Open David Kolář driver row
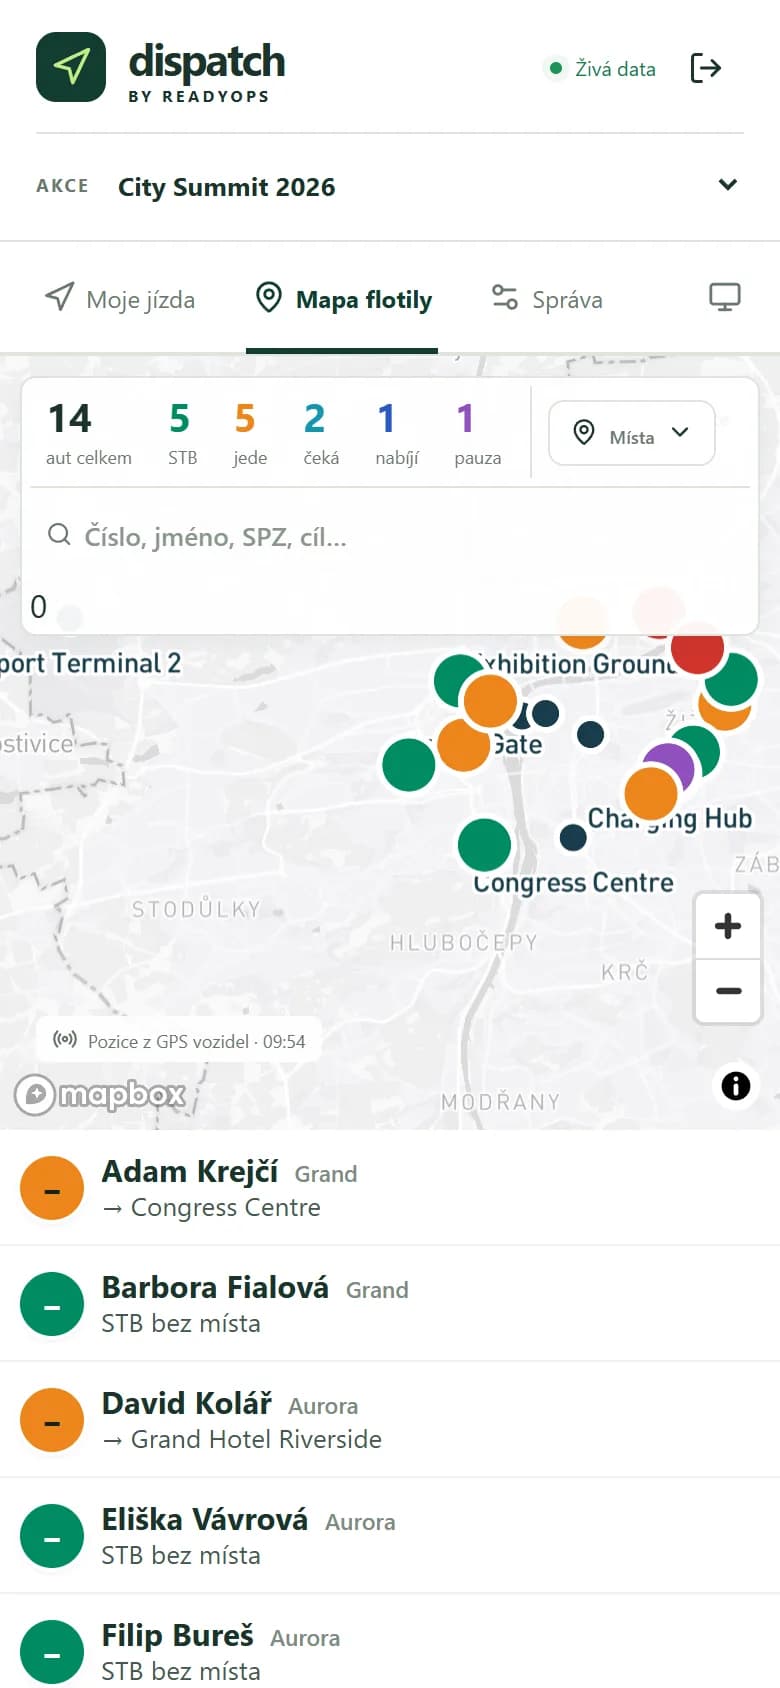 pyautogui.click(x=390, y=1420)
